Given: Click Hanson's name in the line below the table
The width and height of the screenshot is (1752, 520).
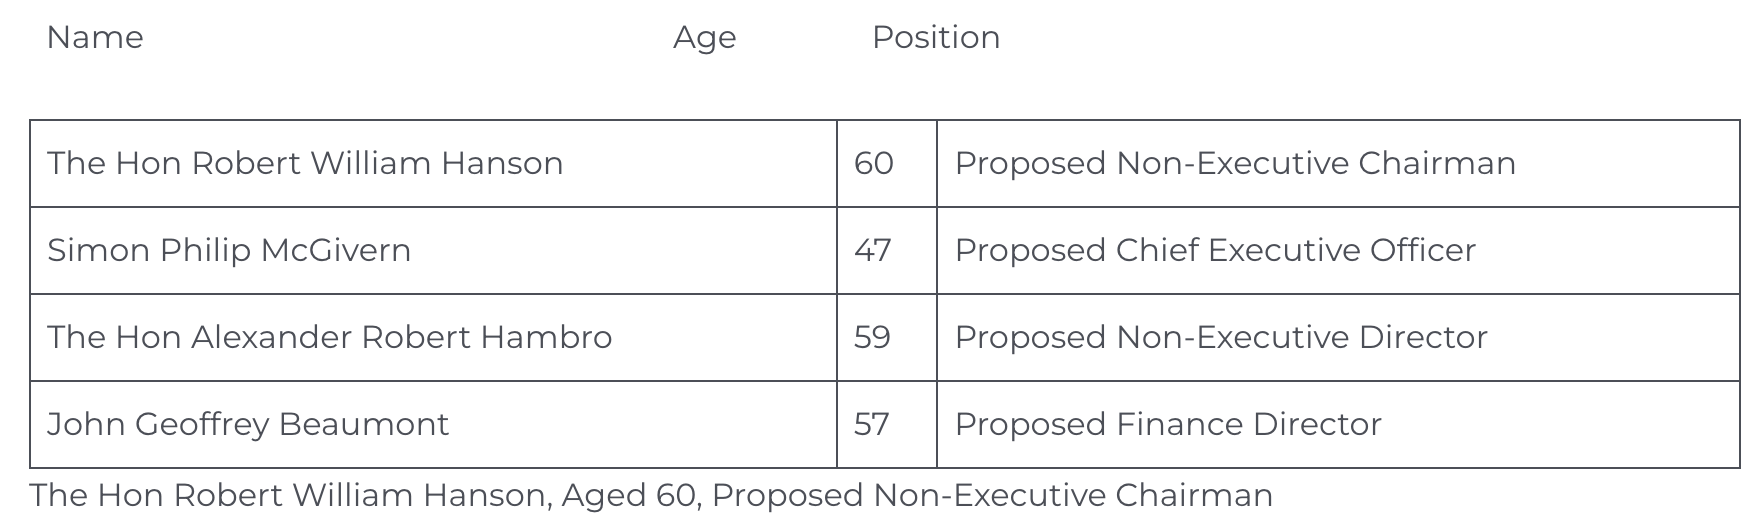Looking at the screenshot, I should click(x=288, y=496).
